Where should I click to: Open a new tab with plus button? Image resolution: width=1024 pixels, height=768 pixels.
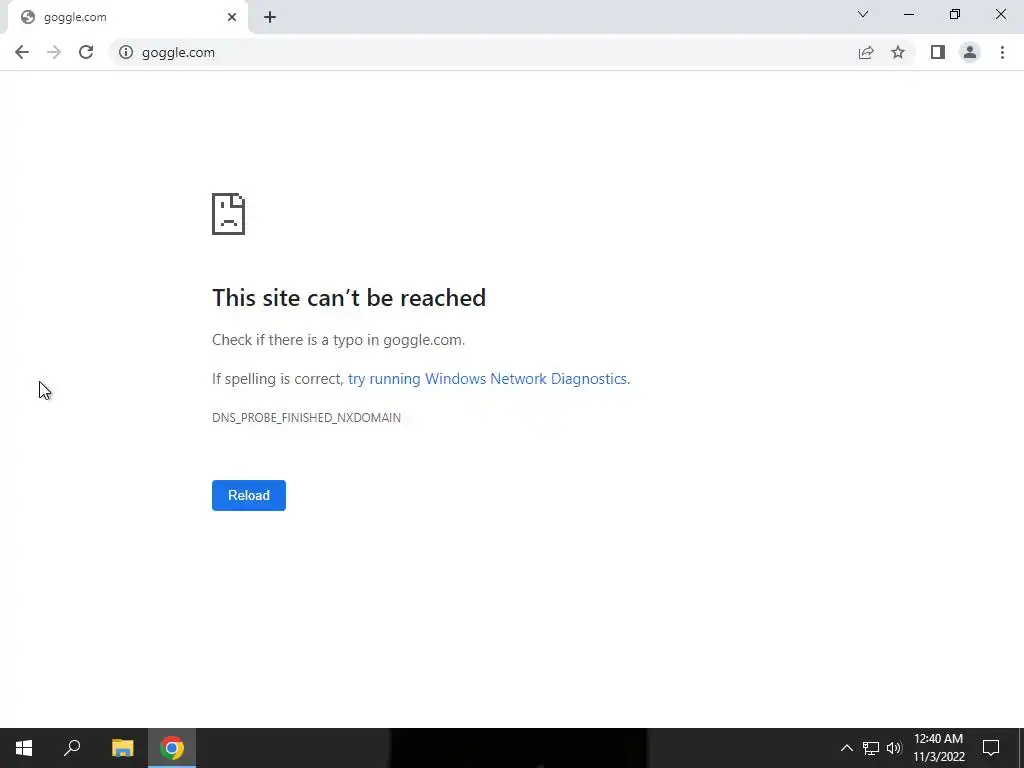pyautogui.click(x=270, y=18)
